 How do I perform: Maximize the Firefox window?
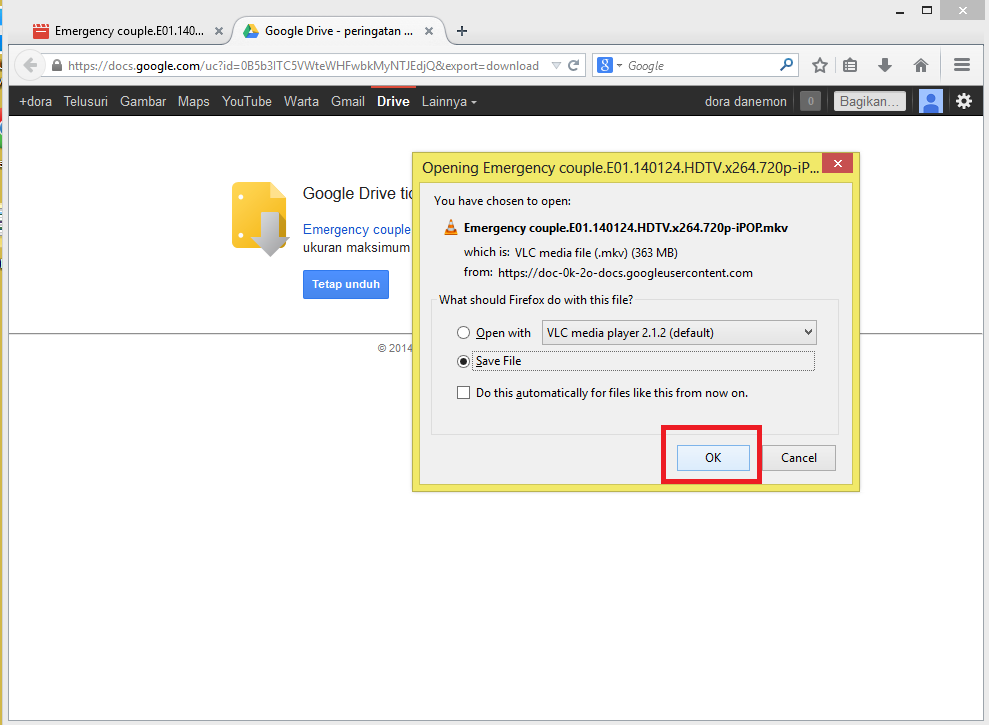coord(927,11)
